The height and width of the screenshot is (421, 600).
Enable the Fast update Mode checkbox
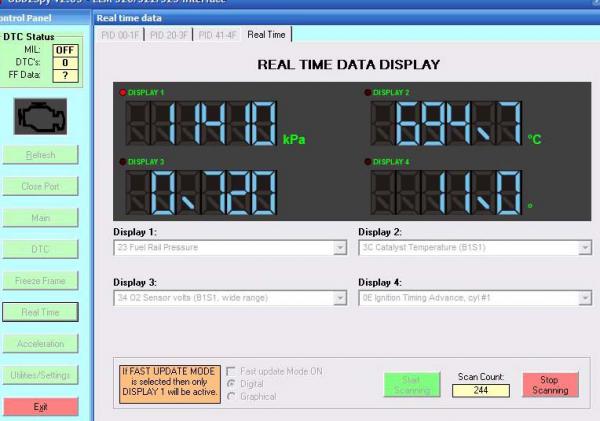click(x=232, y=370)
